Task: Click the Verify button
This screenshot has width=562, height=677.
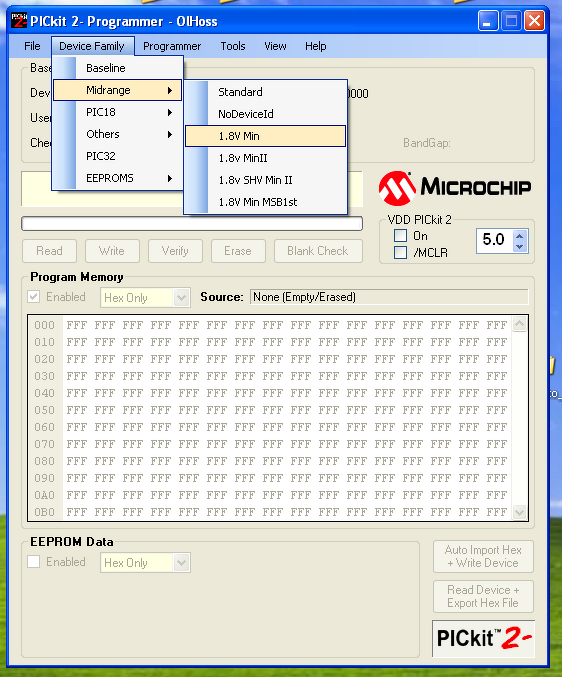Action: pos(175,251)
